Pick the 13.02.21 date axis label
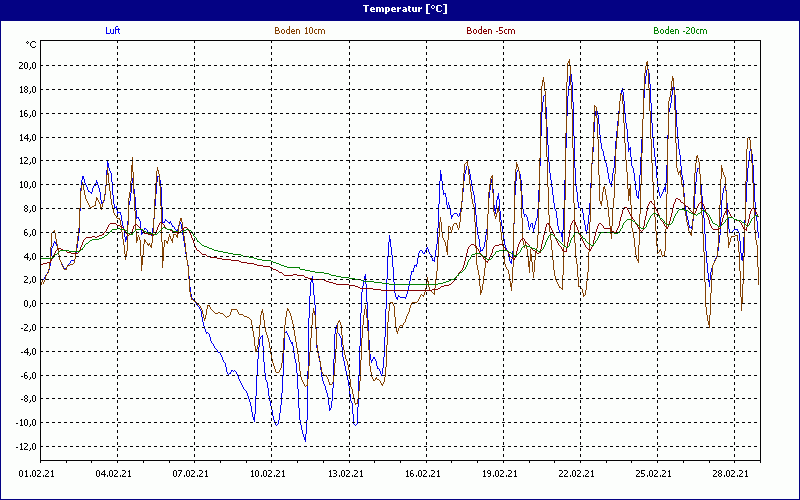This screenshot has height=500, width=800. (x=345, y=475)
